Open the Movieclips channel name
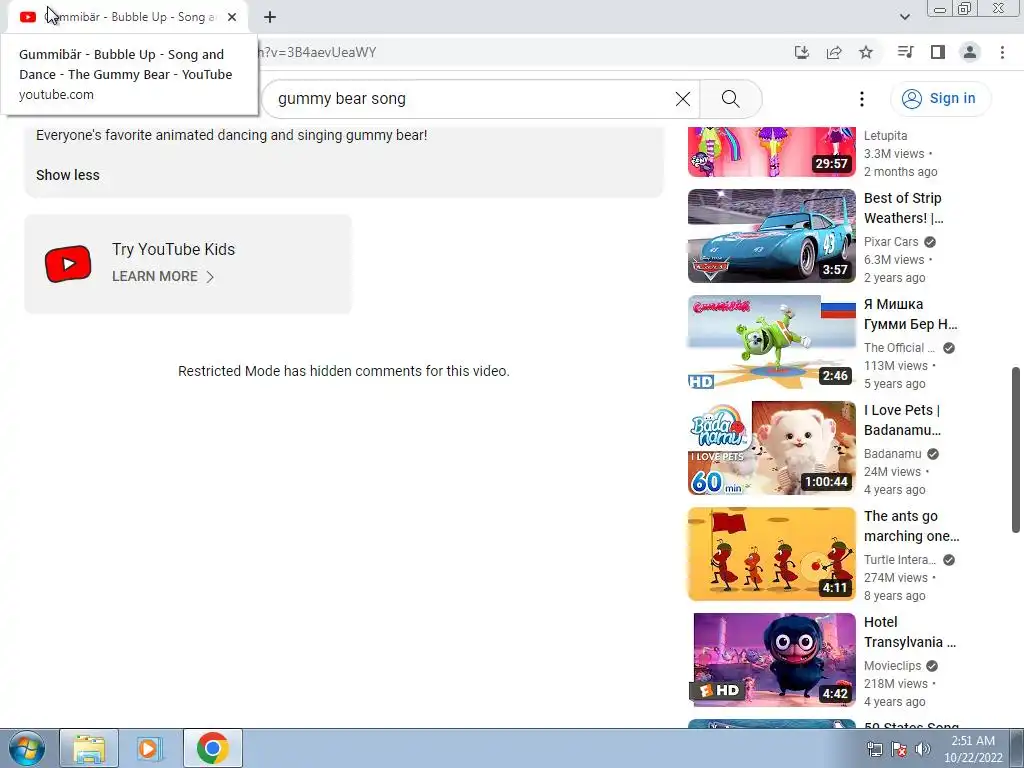The image size is (1024, 768). pos(892,666)
